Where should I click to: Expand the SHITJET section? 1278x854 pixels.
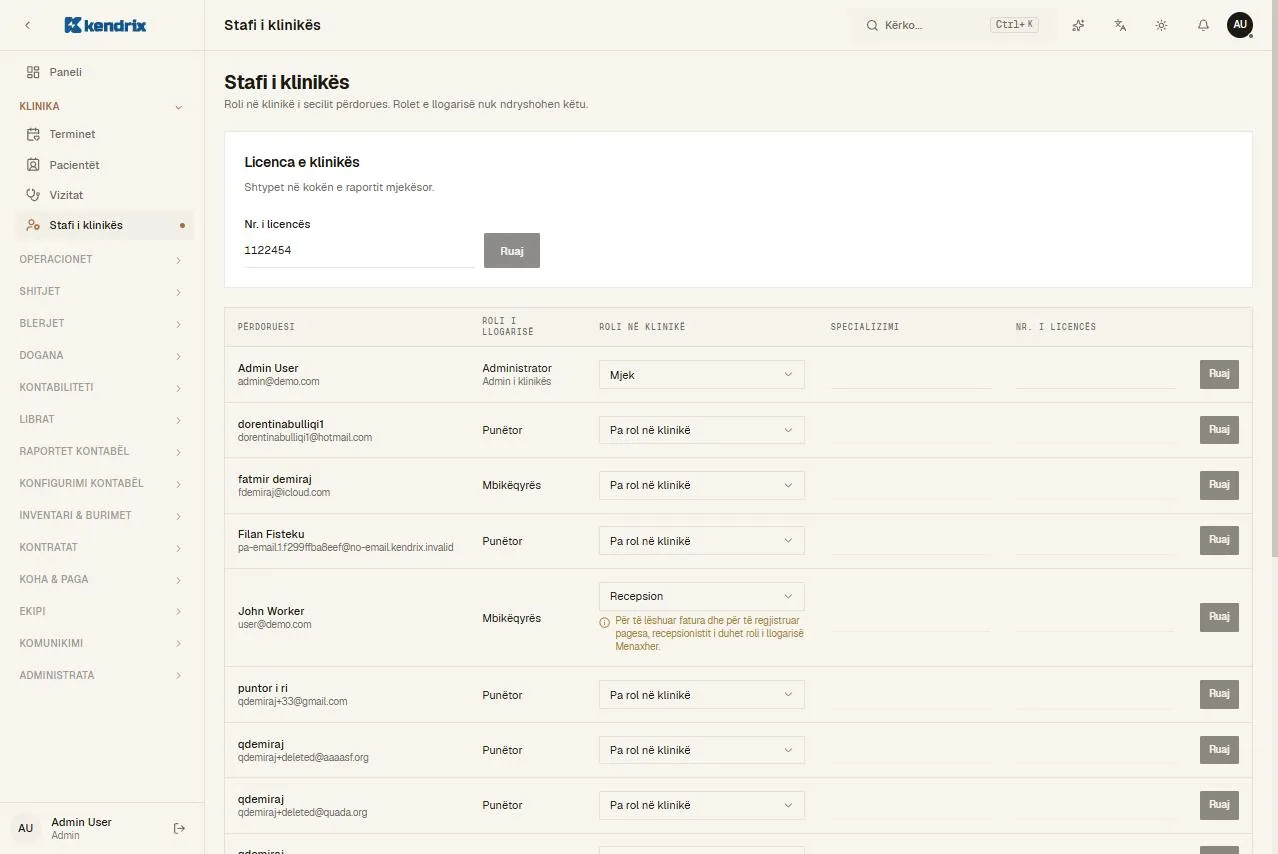click(102, 292)
